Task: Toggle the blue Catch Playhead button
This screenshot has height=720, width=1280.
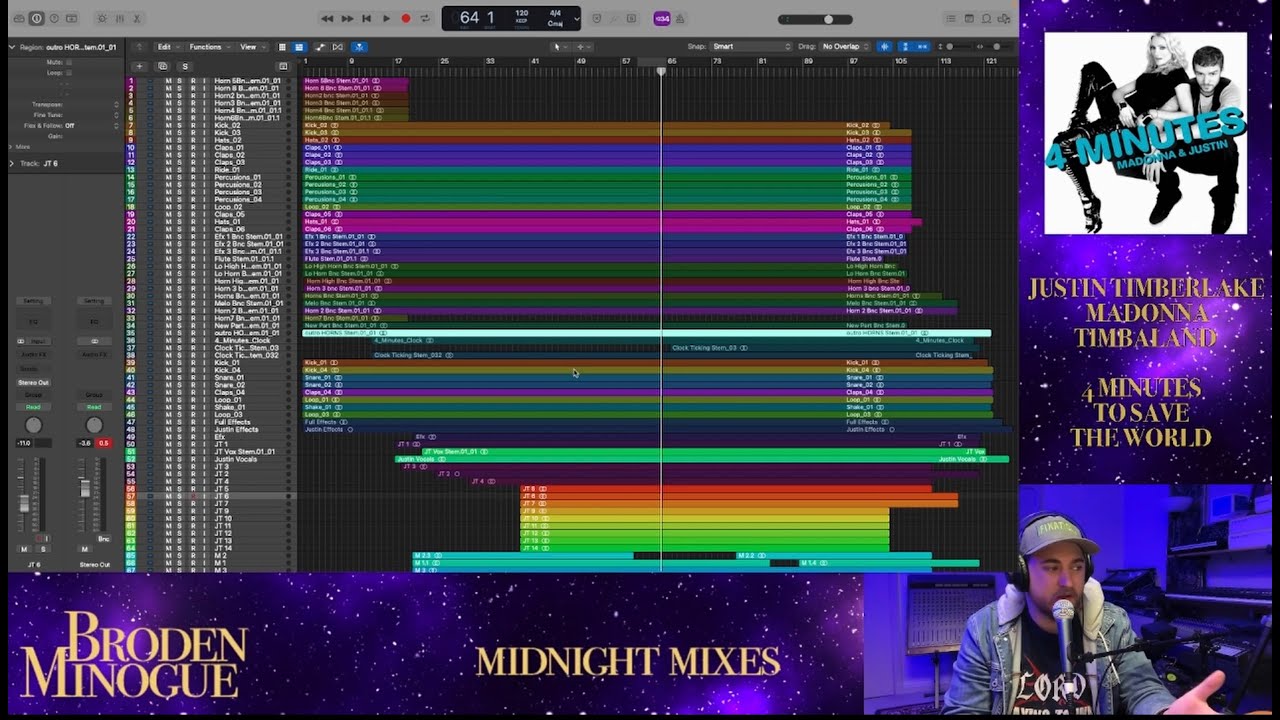Action: click(358, 47)
